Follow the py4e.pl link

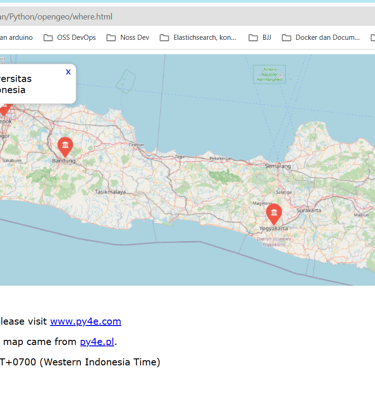coord(97,342)
